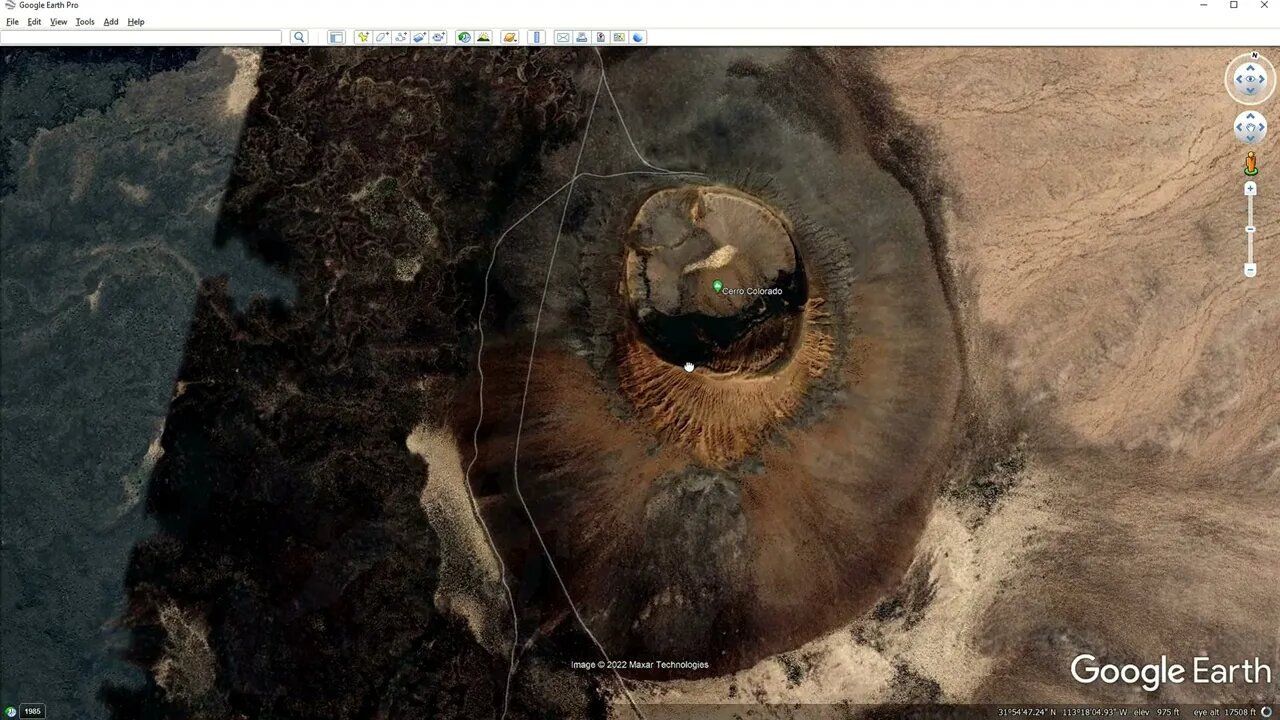1280x720 pixels.
Task: Click View in Google Maps icon
Action: [620, 37]
